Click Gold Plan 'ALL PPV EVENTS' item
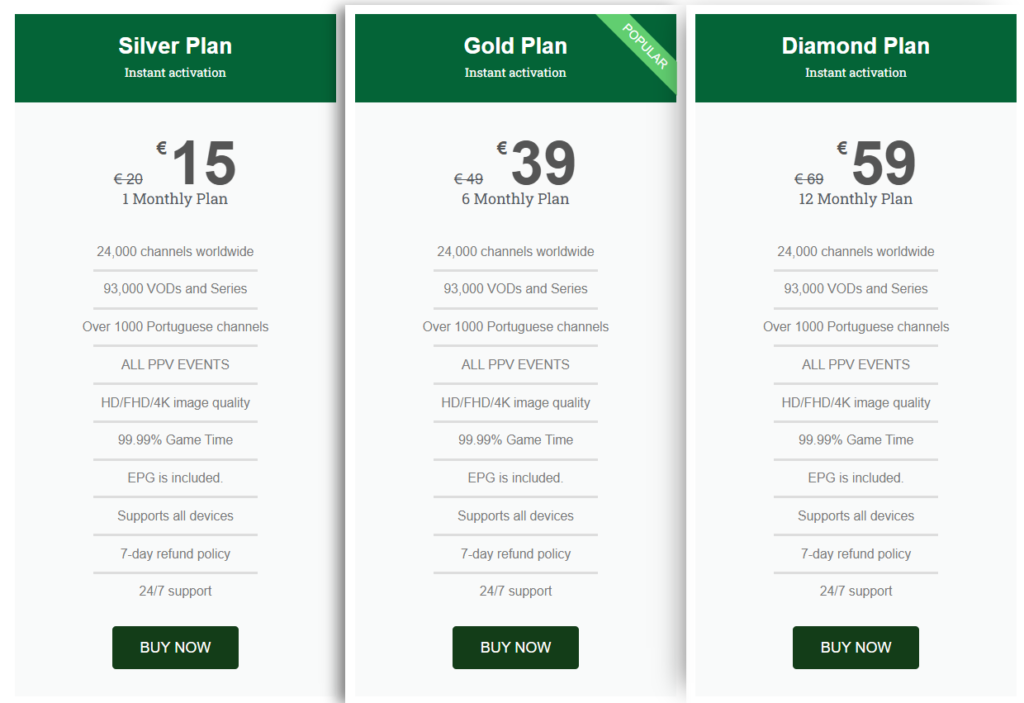1024x703 pixels. point(515,364)
